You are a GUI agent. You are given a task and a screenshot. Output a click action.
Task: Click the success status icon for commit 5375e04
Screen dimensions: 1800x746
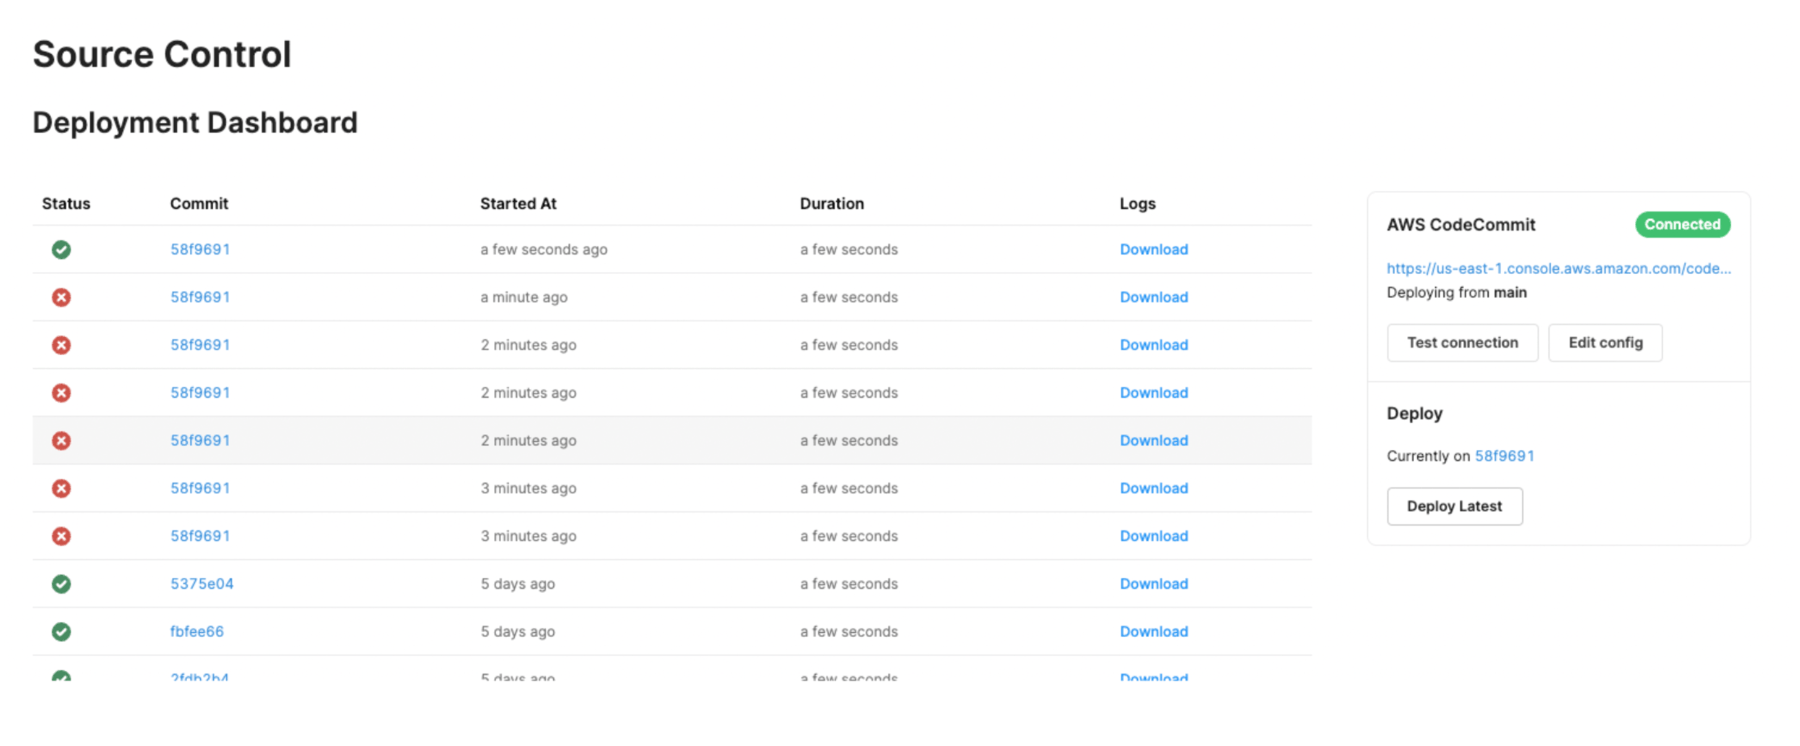coord(61,584)
